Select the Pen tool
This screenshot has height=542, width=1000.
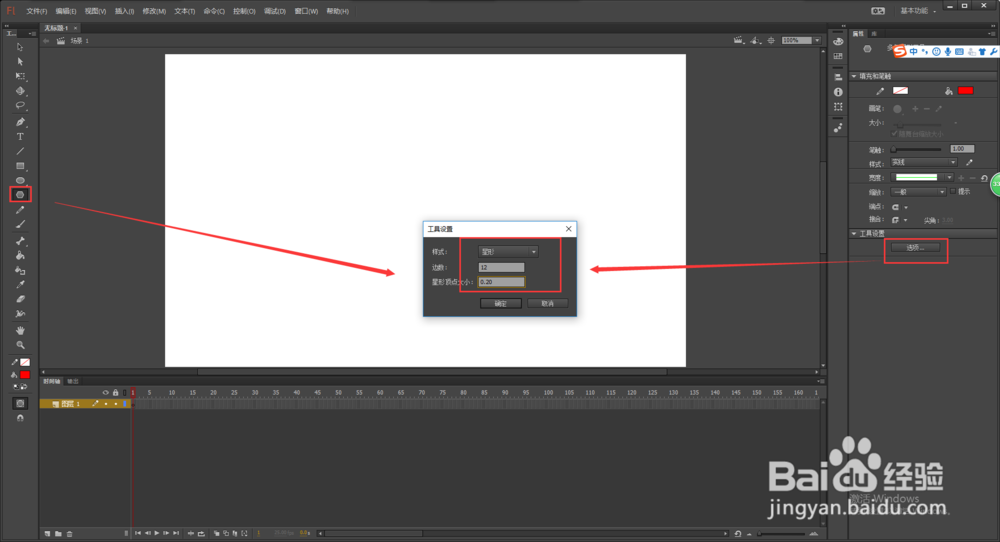[x=20, y=122]
